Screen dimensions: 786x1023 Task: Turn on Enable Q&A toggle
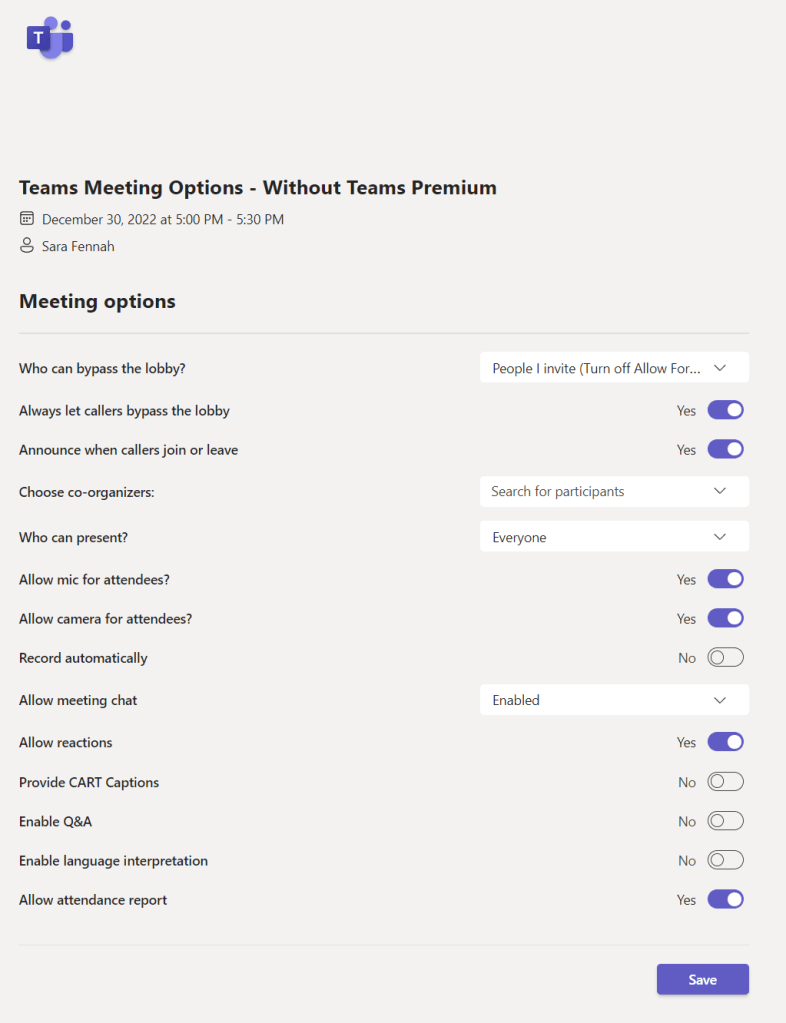click(725, 821)
